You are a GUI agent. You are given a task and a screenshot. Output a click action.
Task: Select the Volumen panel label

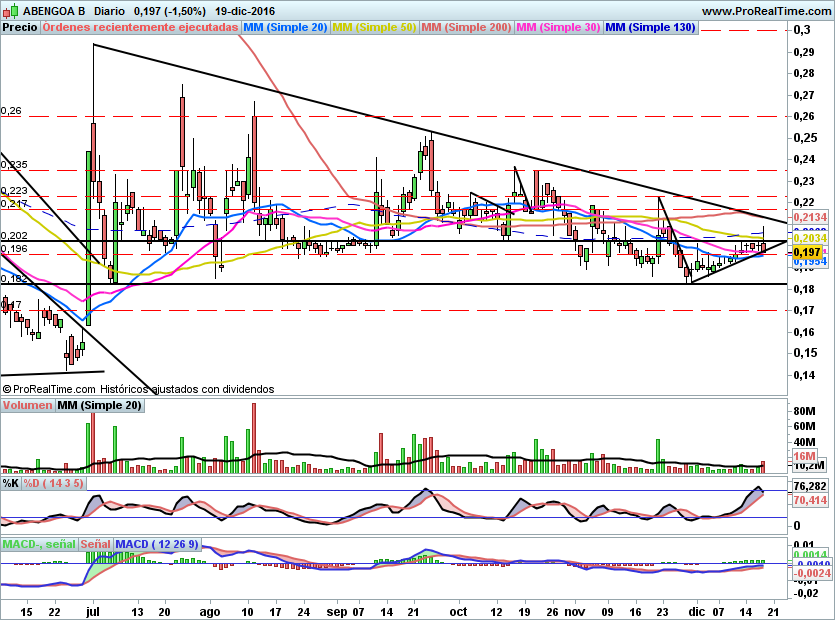[28, 405]
